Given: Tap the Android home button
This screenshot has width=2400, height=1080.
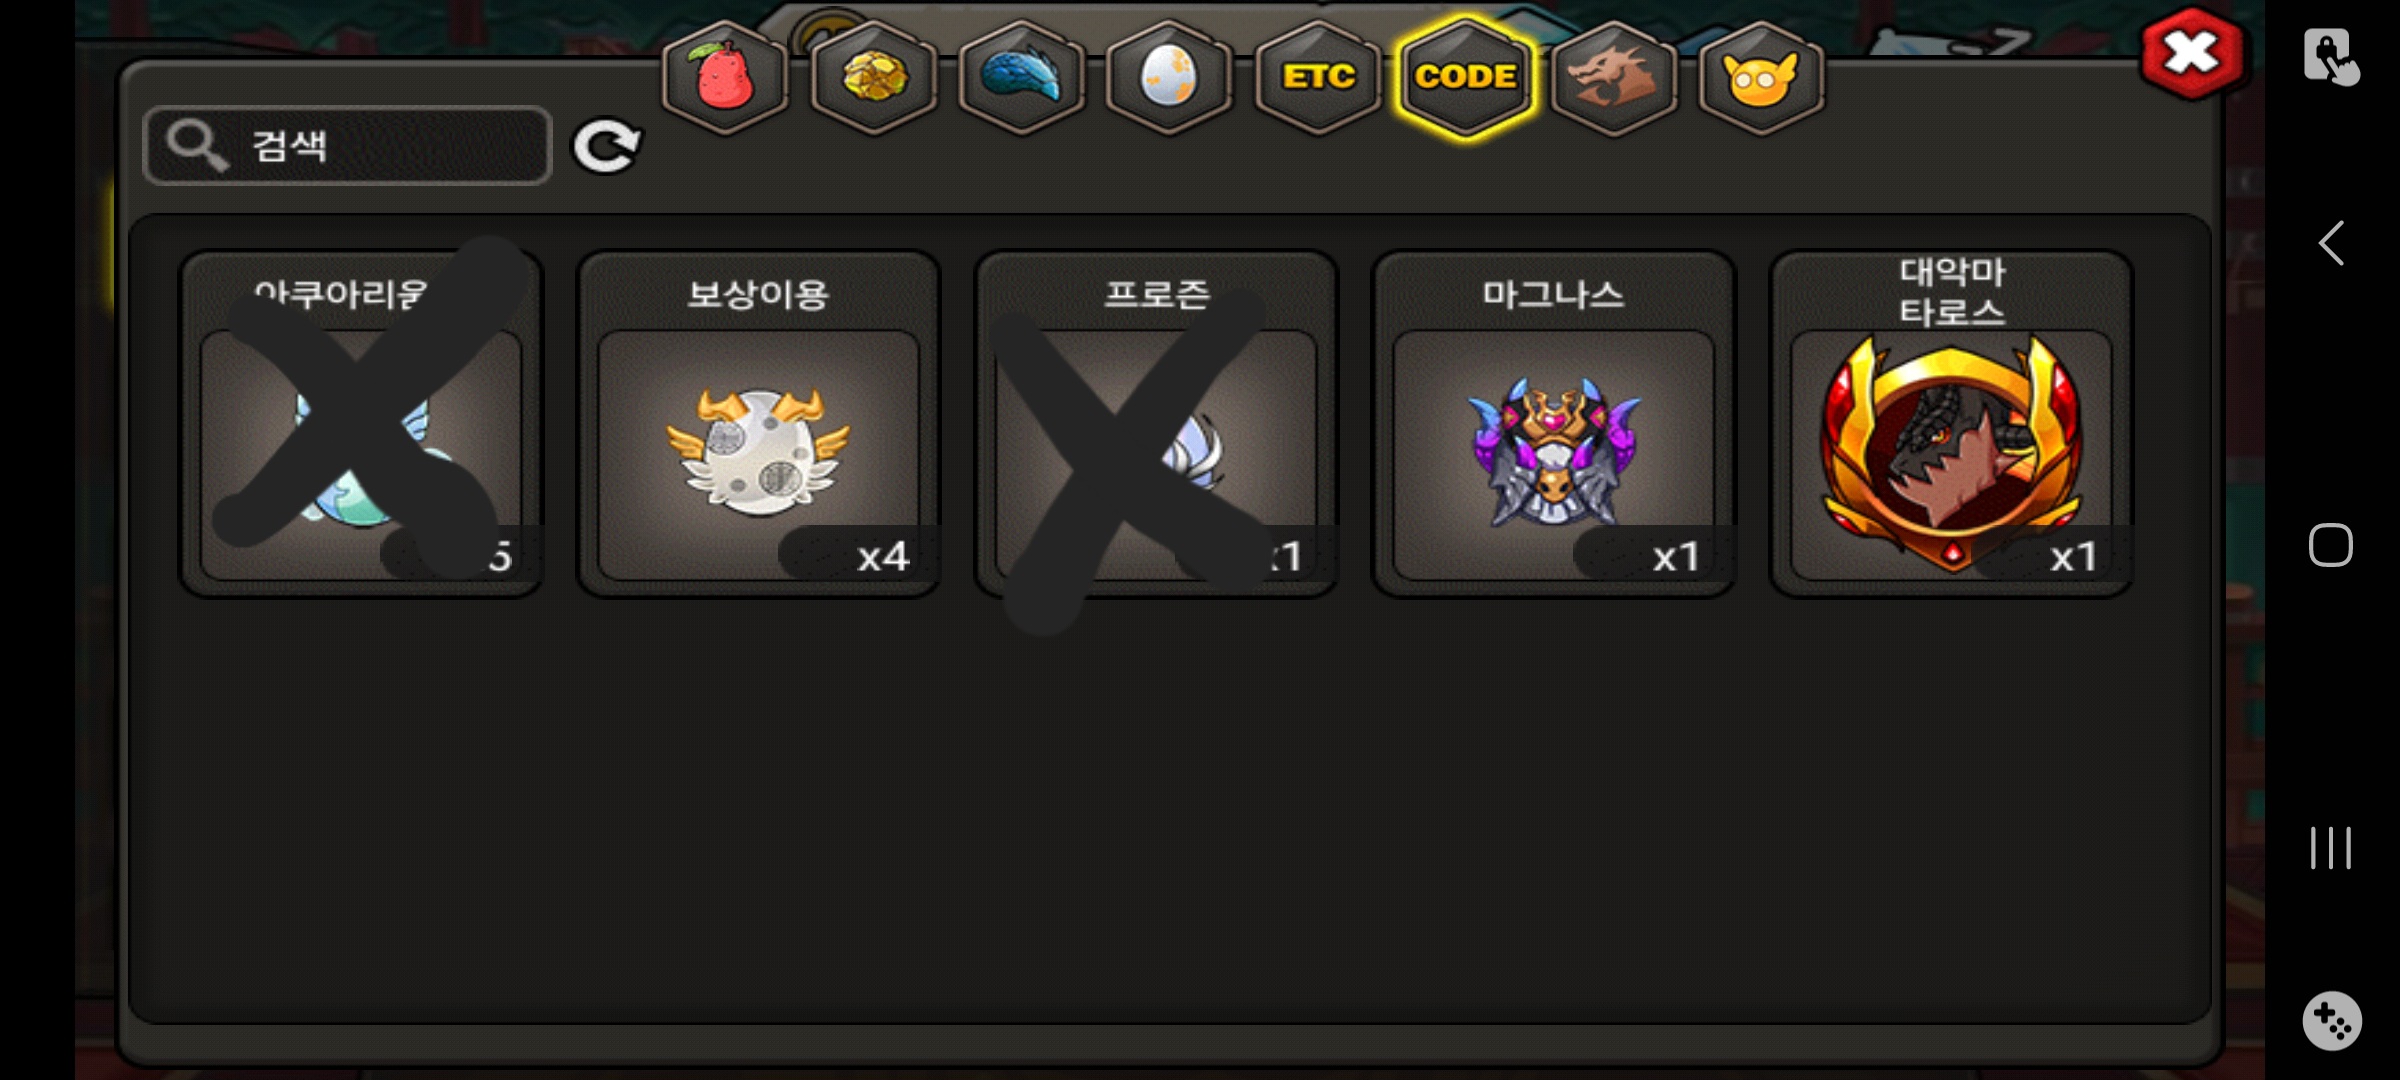Looking at the screenshot, I should coord(2331,545).
